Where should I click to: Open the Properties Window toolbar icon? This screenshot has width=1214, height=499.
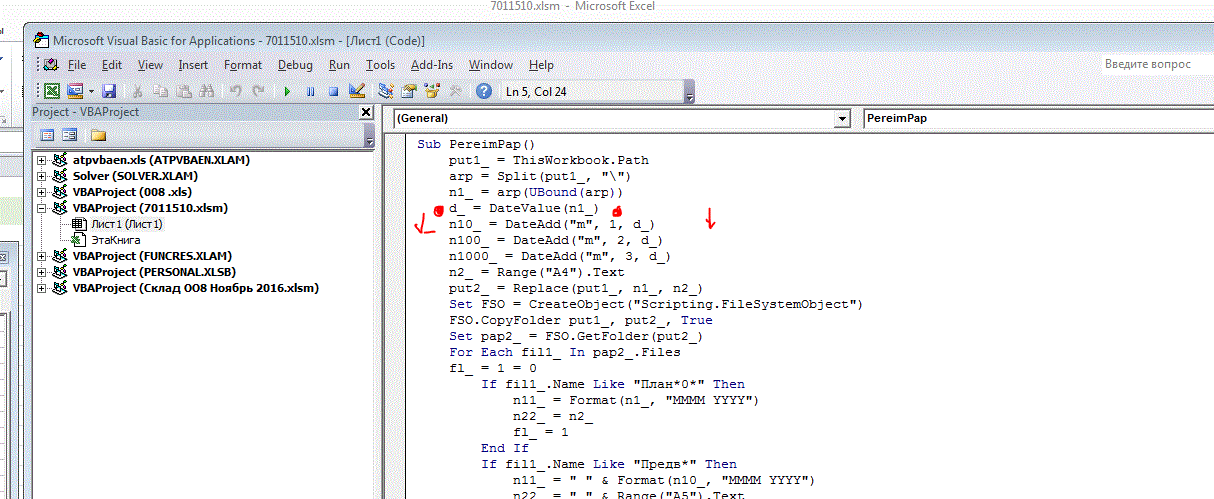tap(409, 91)
